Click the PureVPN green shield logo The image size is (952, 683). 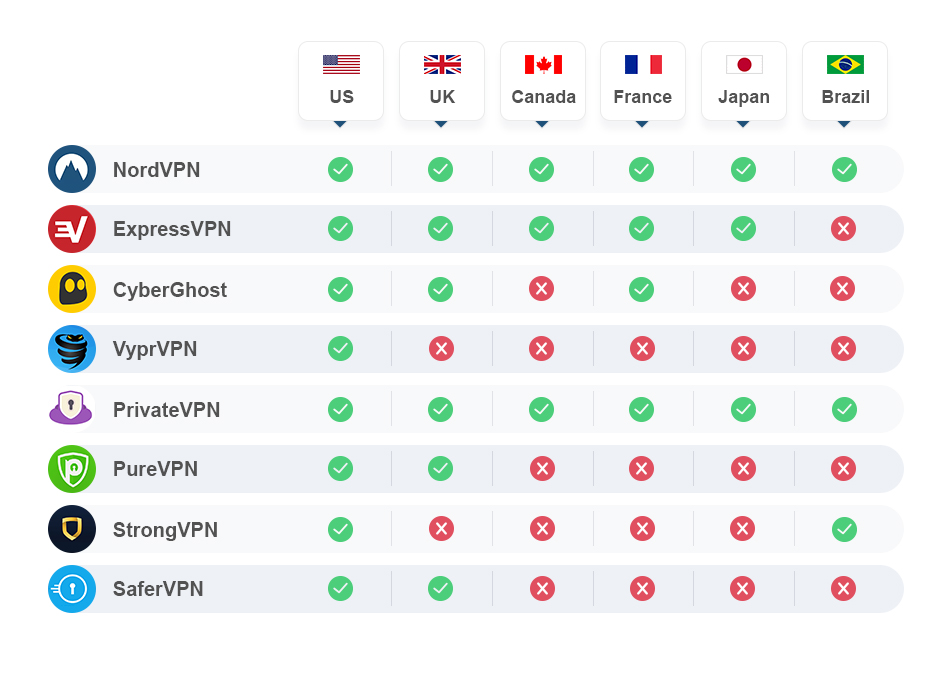click(72, 469)
